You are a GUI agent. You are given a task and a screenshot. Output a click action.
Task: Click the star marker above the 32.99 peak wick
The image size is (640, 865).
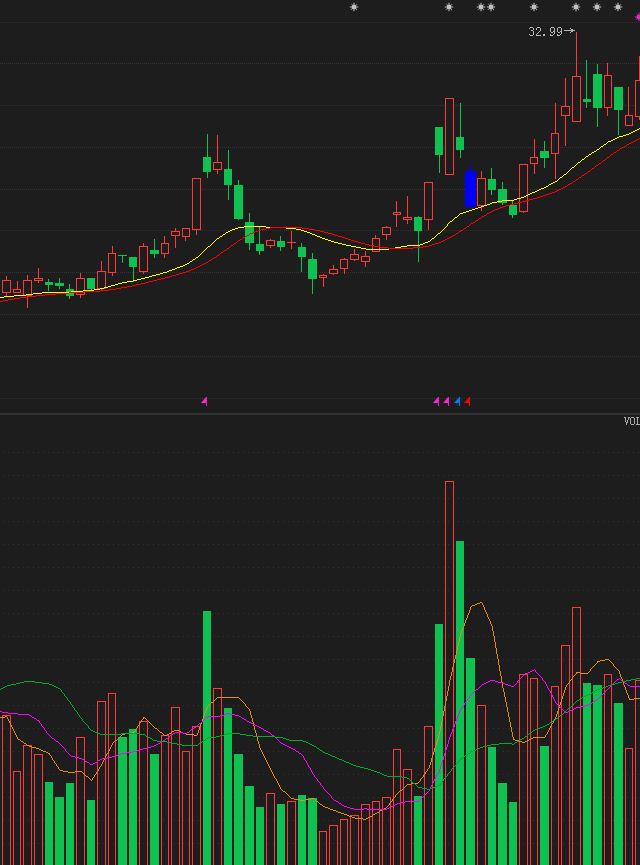(576, 7)
